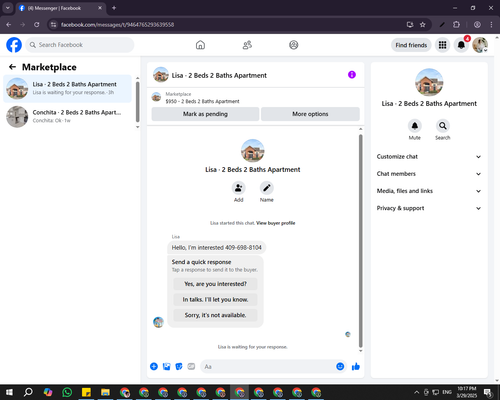Select Messenger Facebook browser tab

click(61, 8)
